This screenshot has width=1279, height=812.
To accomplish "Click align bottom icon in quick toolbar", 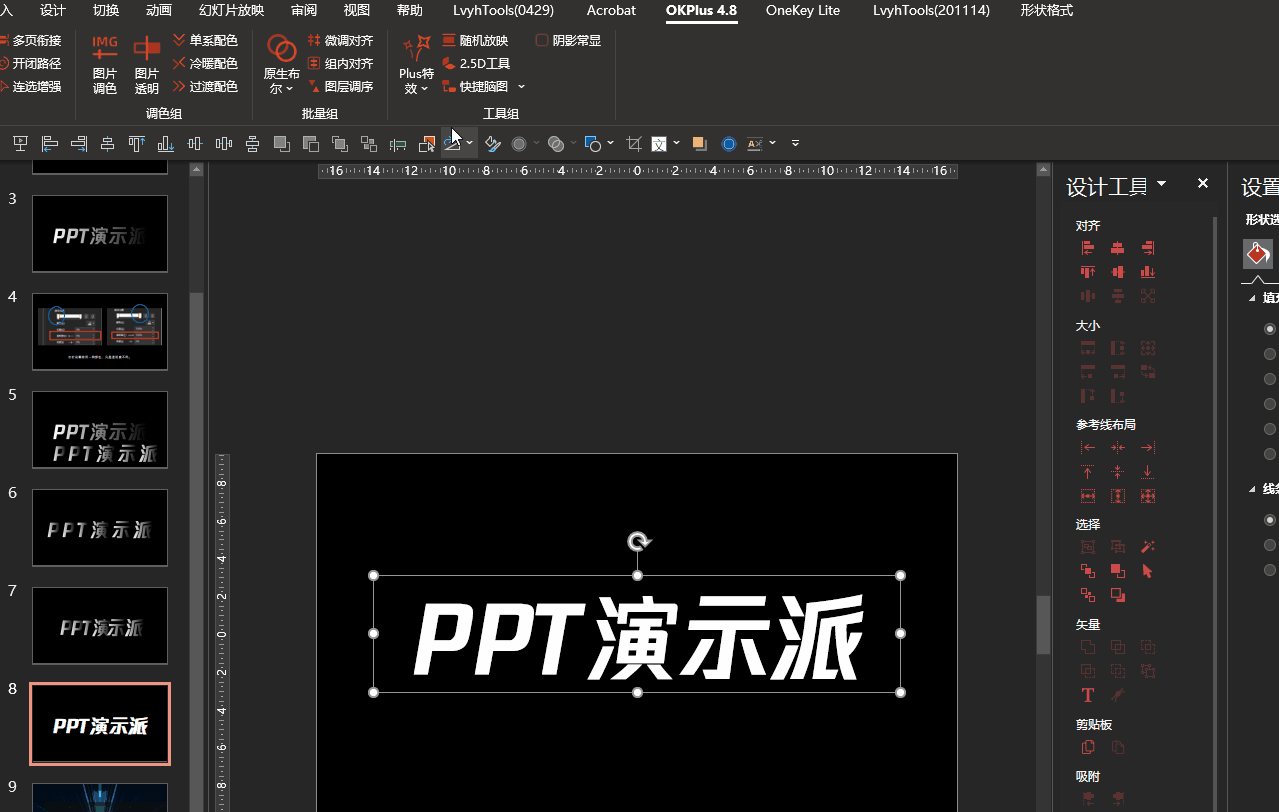I will [x=165, y=144].
